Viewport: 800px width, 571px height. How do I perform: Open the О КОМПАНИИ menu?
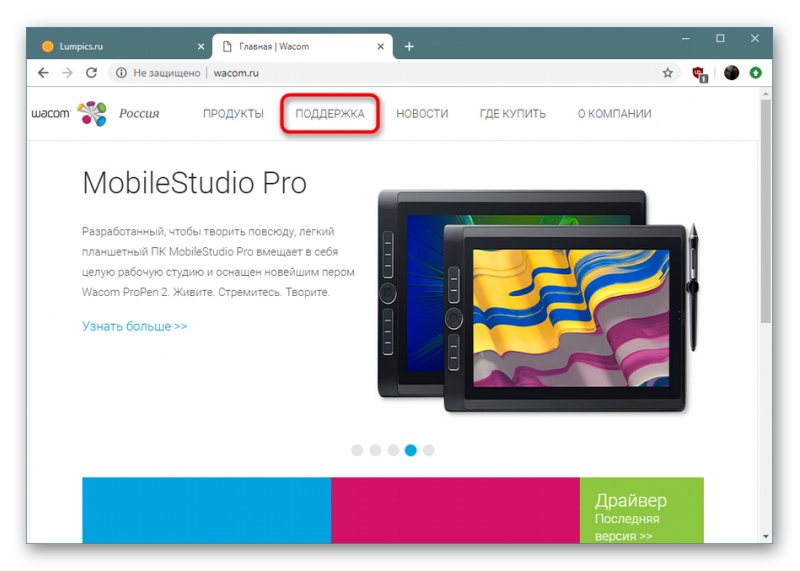click(x=614, y=114)
